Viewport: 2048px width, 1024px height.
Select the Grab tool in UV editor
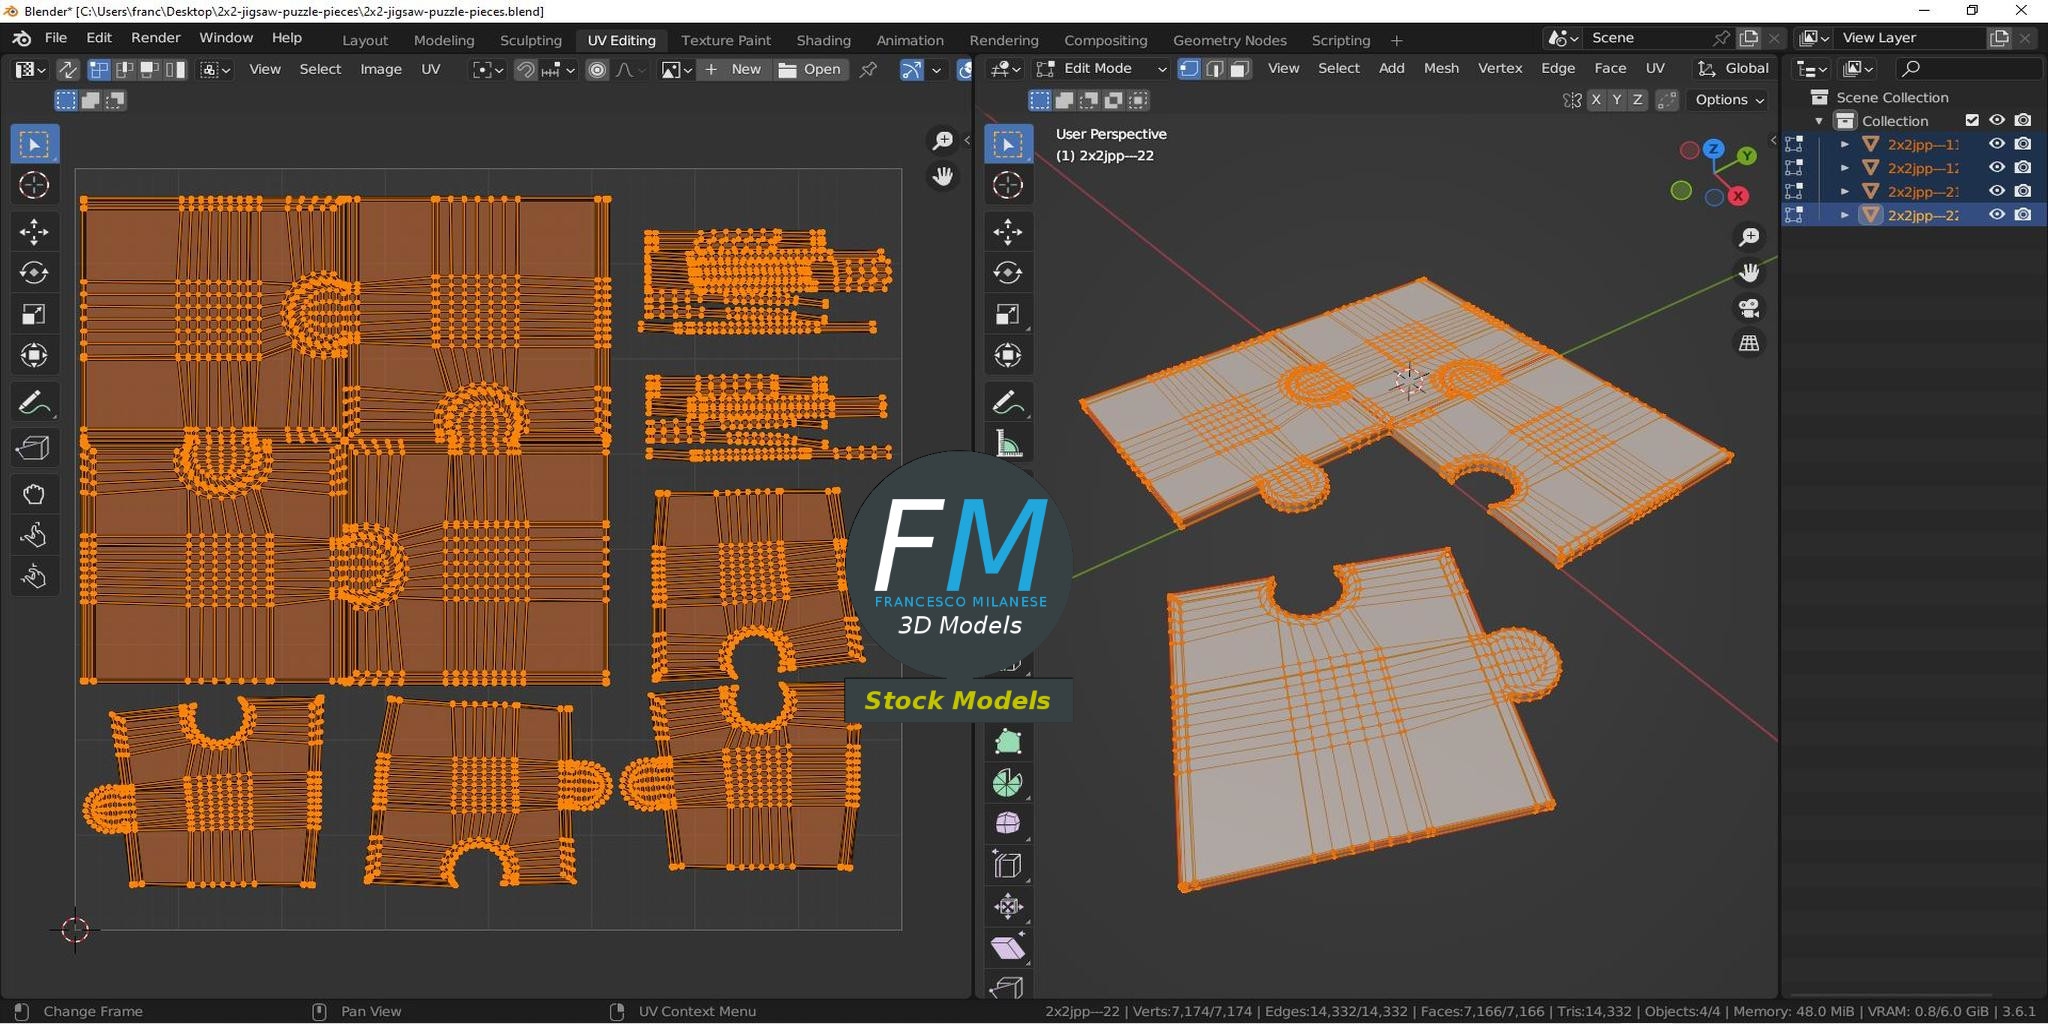coord(34,494)
